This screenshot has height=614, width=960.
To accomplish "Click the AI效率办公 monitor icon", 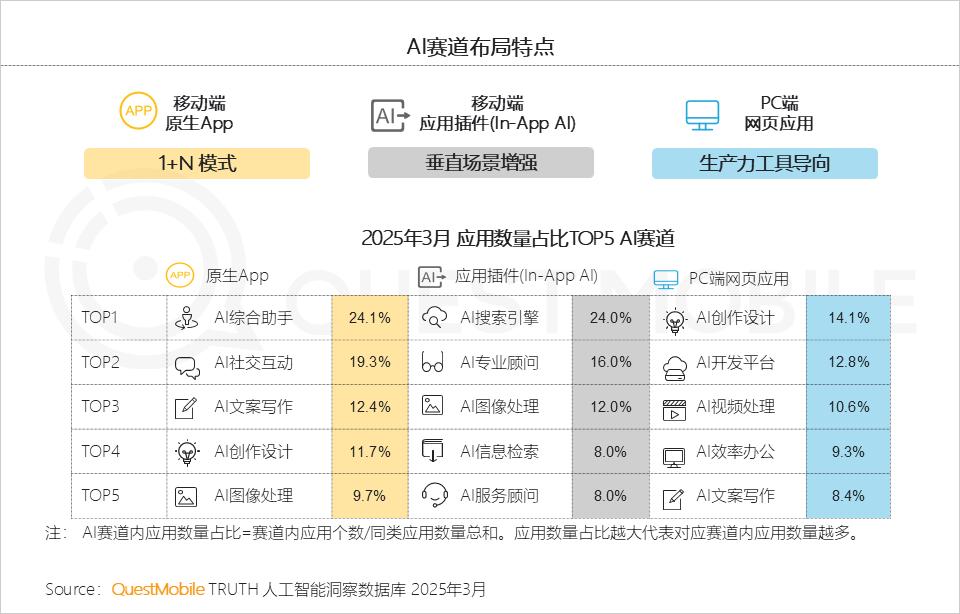I will (673, 457).
